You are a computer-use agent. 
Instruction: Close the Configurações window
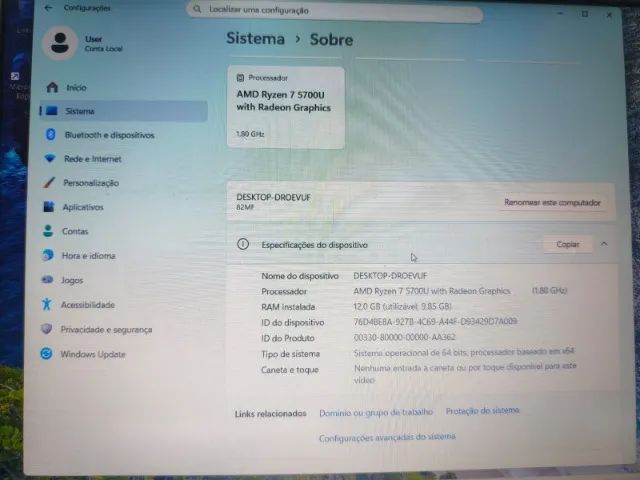point(609,15)
